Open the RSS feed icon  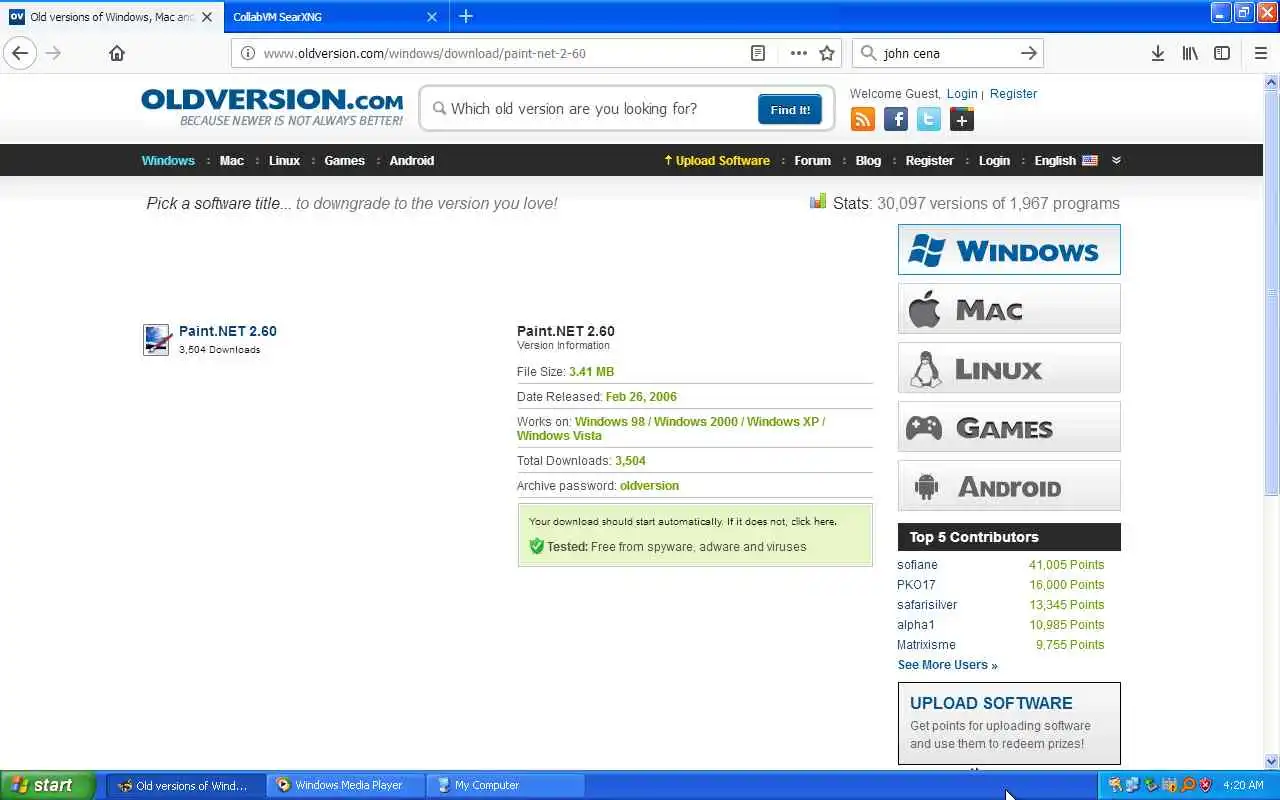tap(862, 120)
